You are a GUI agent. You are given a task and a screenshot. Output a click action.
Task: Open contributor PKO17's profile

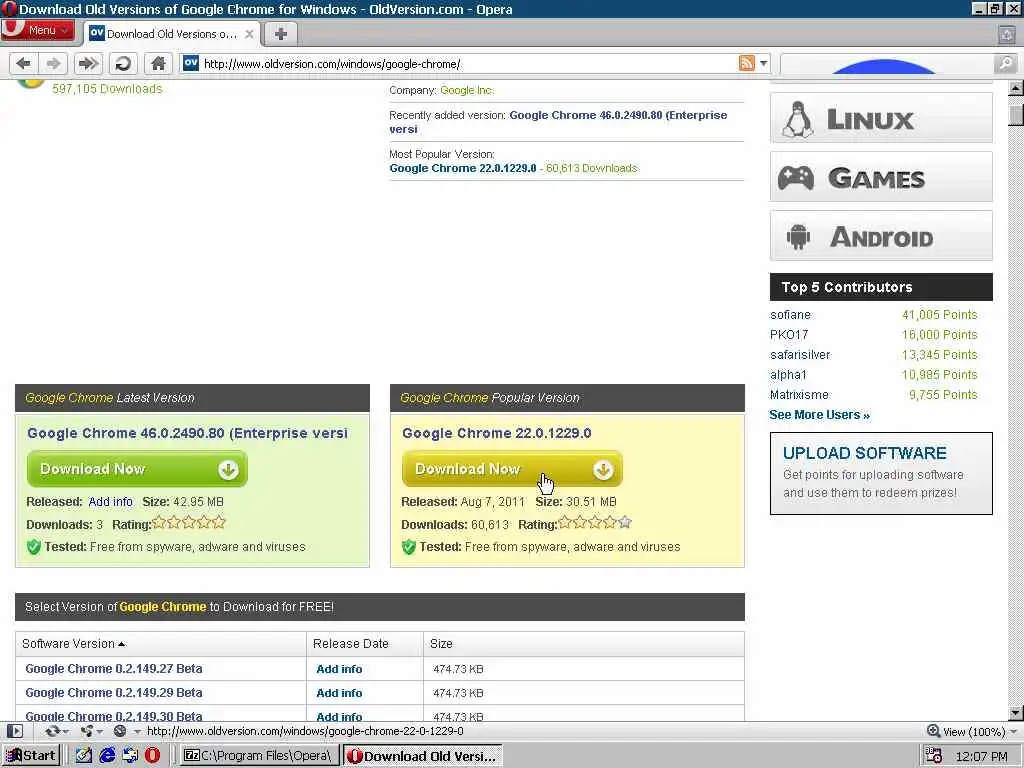pos(789,334)
